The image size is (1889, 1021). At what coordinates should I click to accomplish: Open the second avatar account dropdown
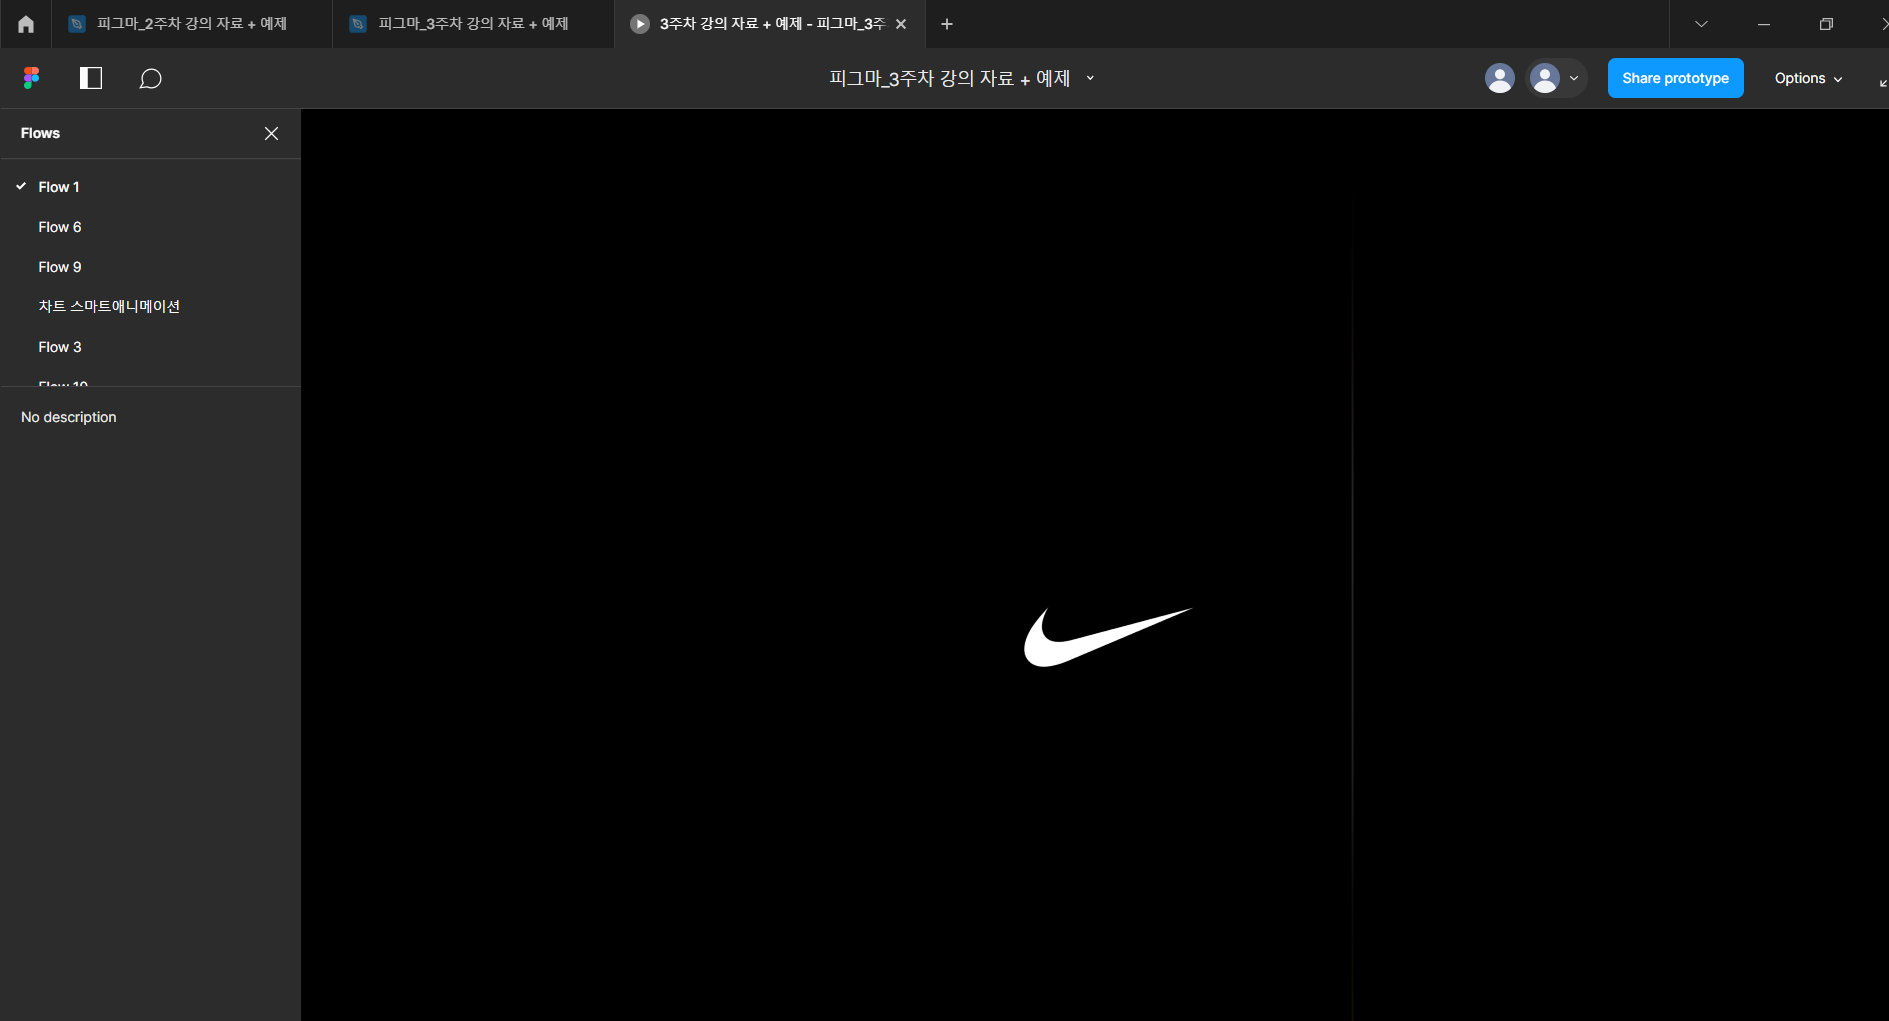(1556, 78)
